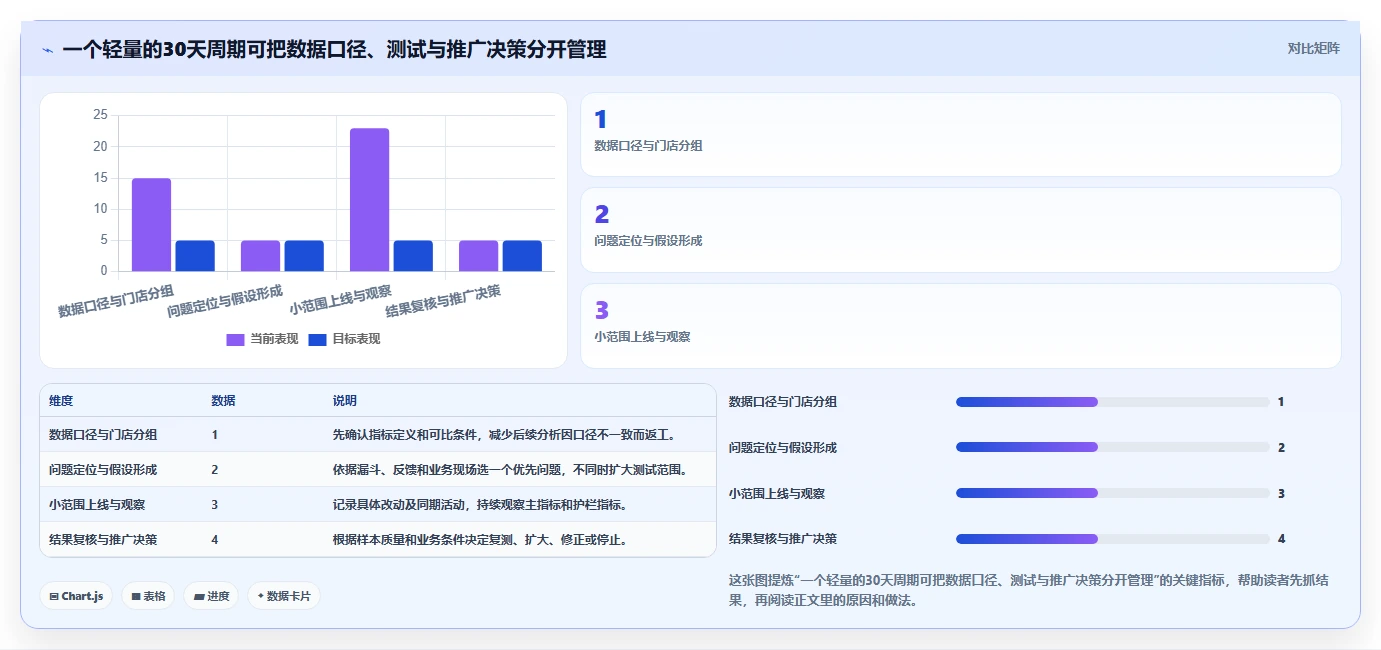Click the blue 目标表现 bar for 小范围上线与观察
This screenshot has height=650, width=1381.
[413, 256]
